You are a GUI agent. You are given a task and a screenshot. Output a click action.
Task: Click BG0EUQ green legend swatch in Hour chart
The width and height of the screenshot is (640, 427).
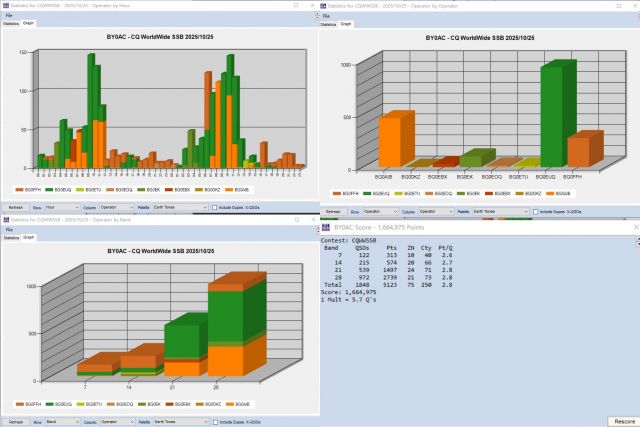coord(48,188)
